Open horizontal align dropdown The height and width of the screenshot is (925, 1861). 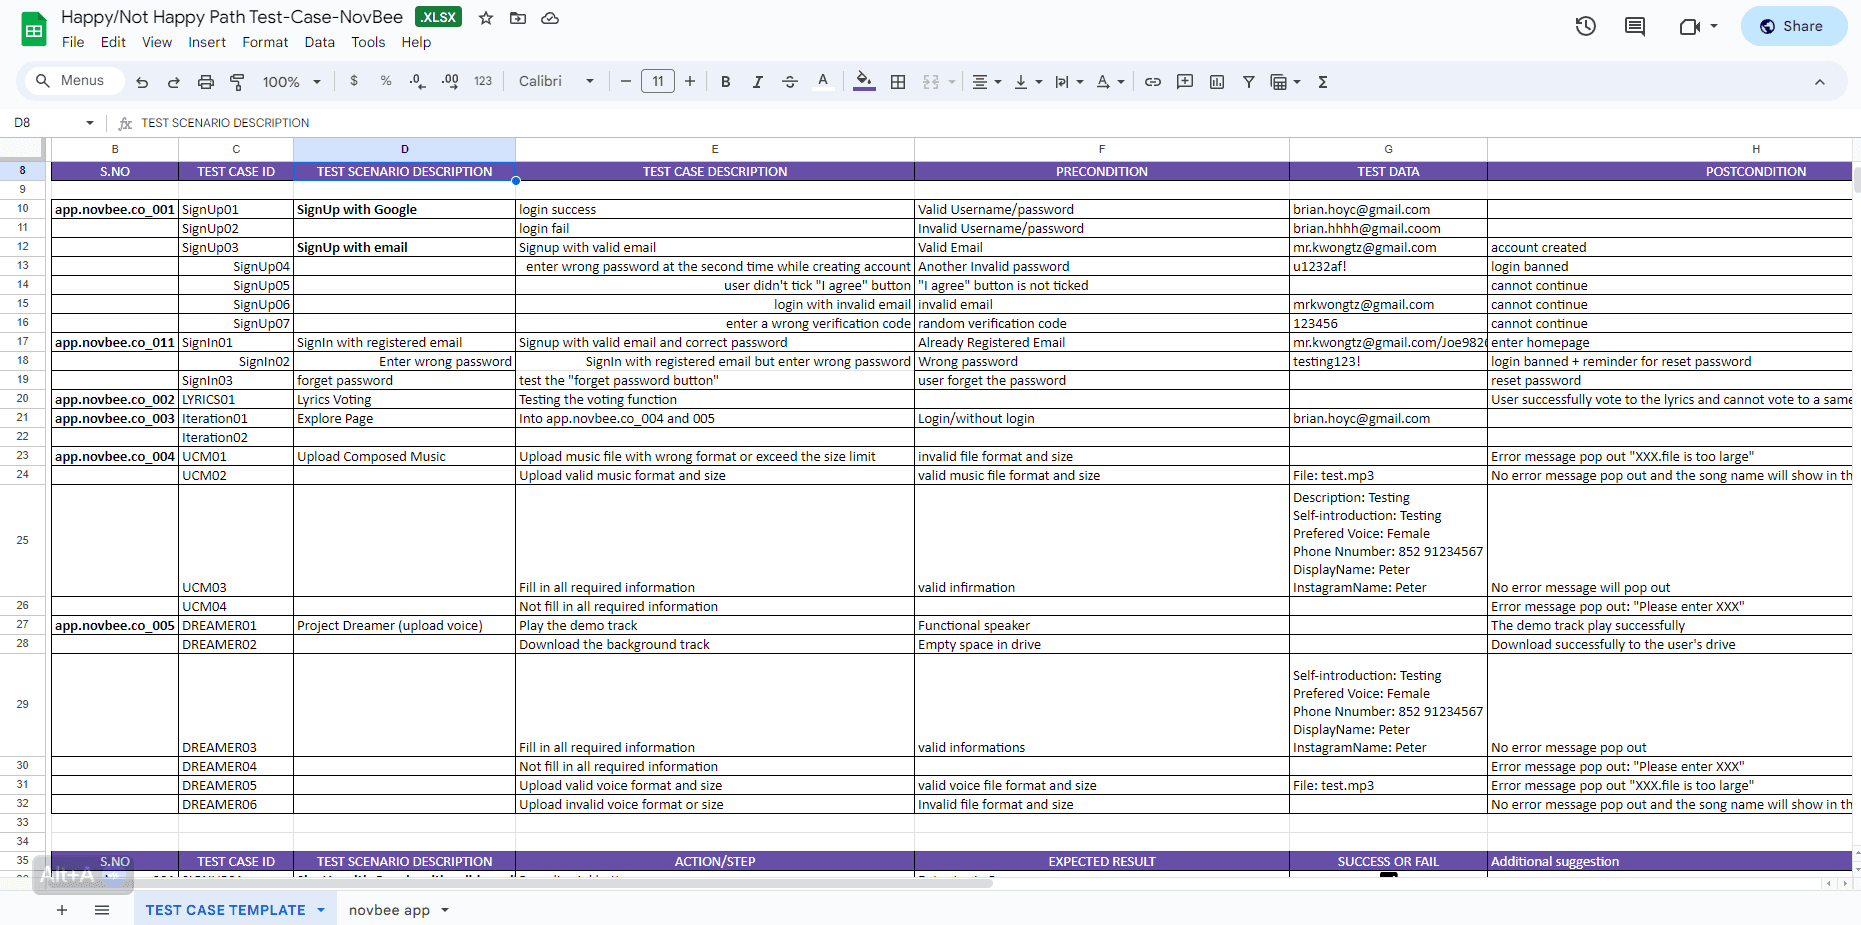pos(987,82)
